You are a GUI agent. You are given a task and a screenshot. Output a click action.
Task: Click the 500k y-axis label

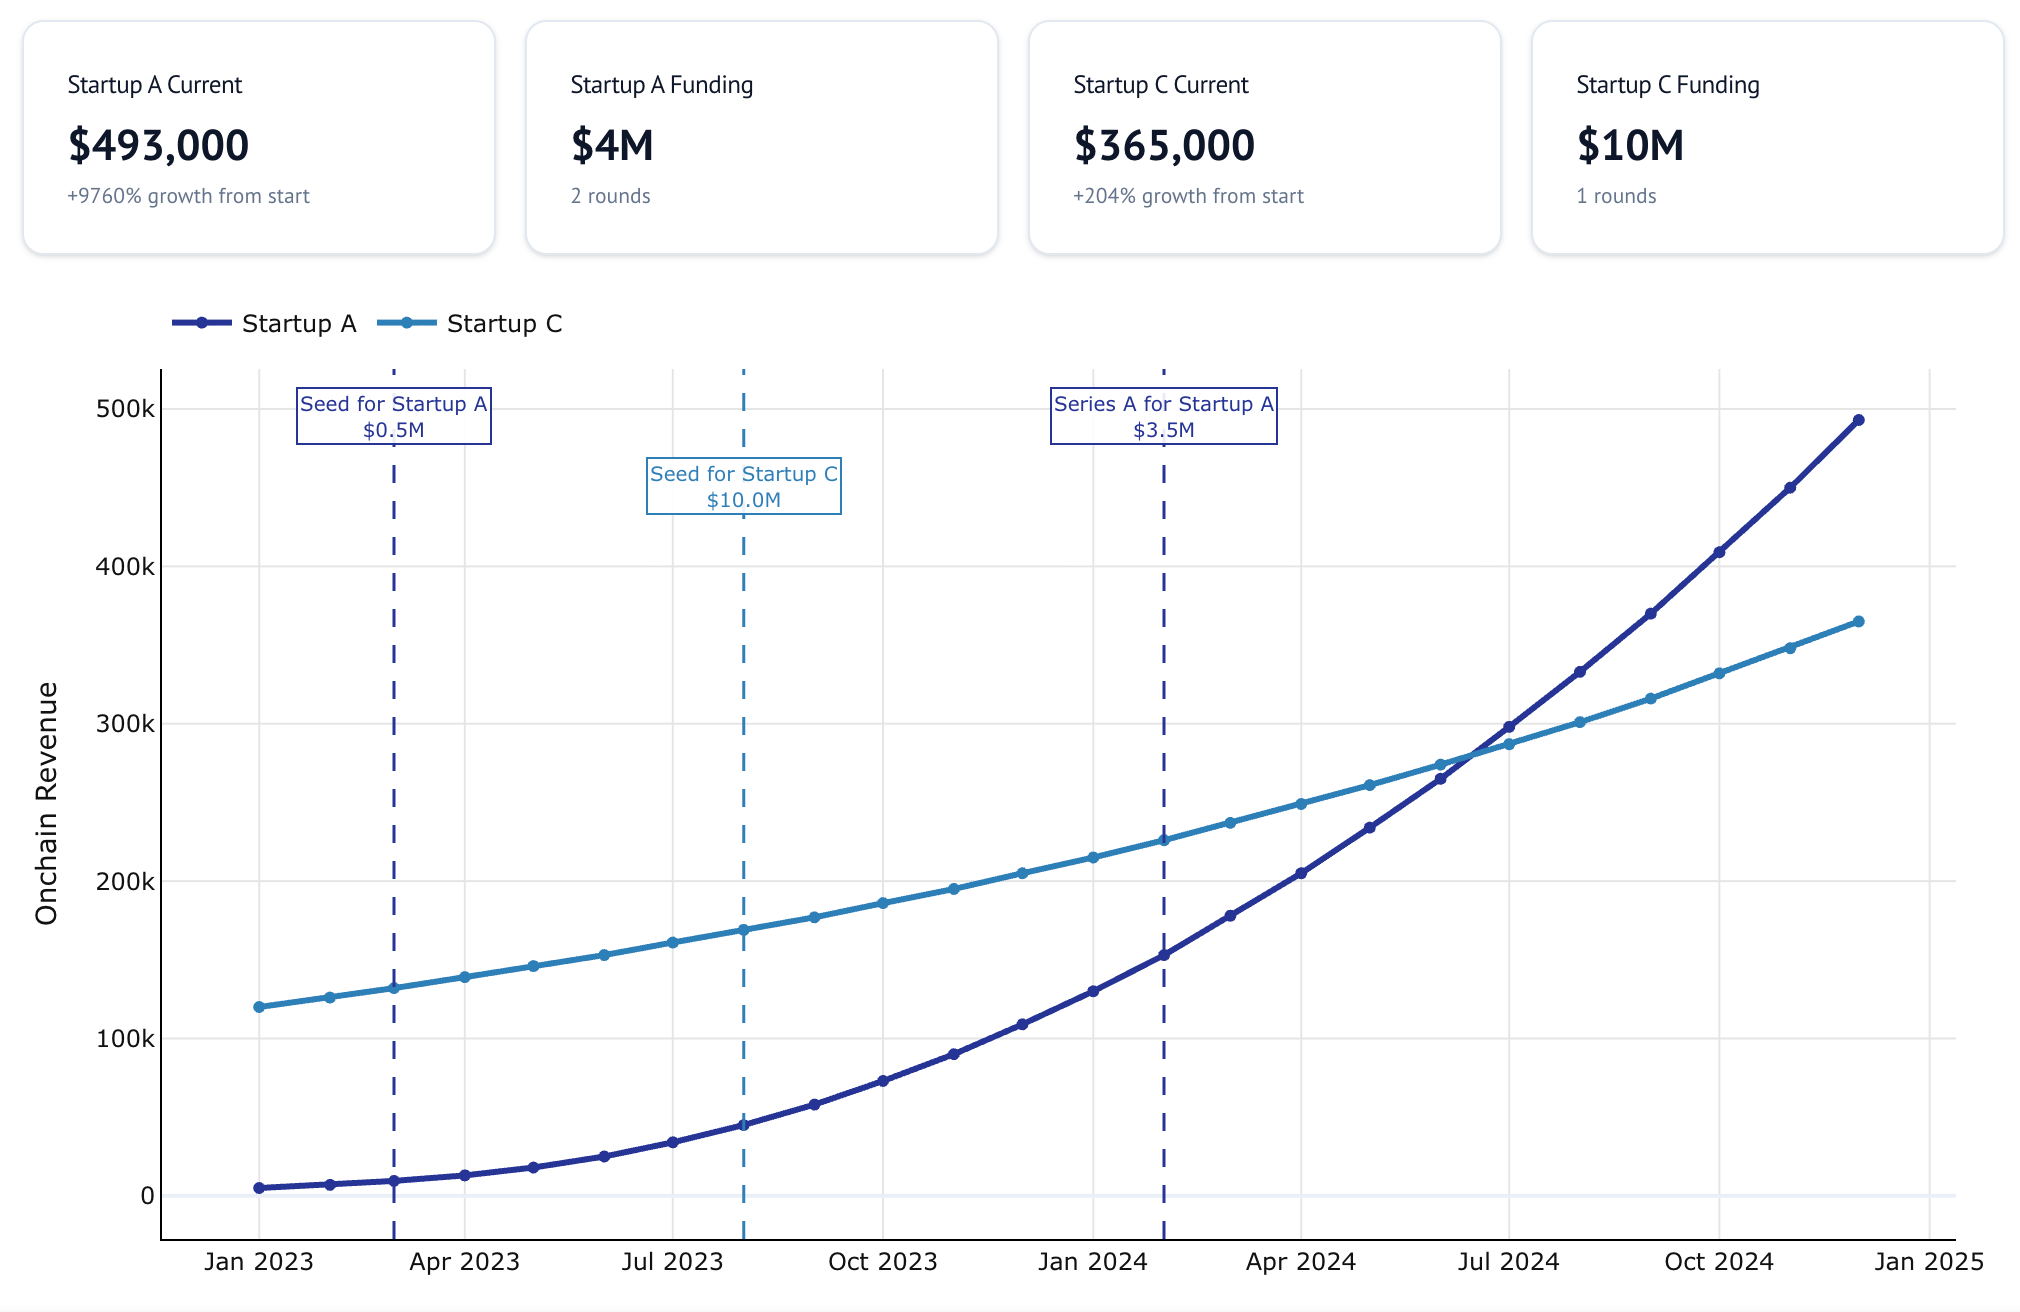tap(125, 409)
